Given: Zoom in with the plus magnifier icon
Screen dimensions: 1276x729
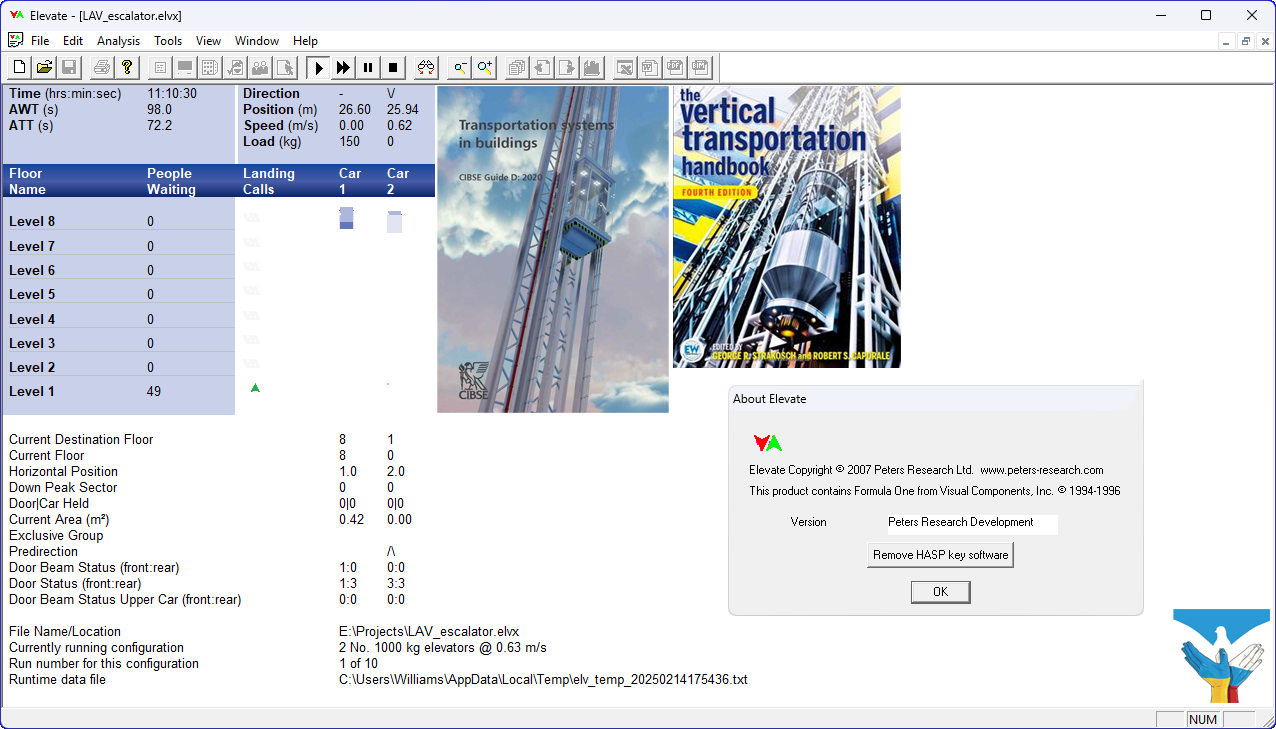Looking at the screenshot, I should (x=485, y=67).
